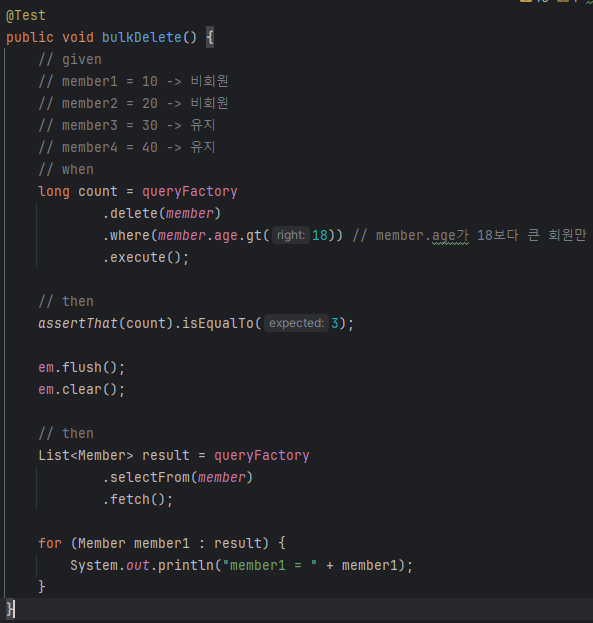Click the 18 literal after the right: hint
The width and height of the screenshot is (593, 623).
point(320,236)
